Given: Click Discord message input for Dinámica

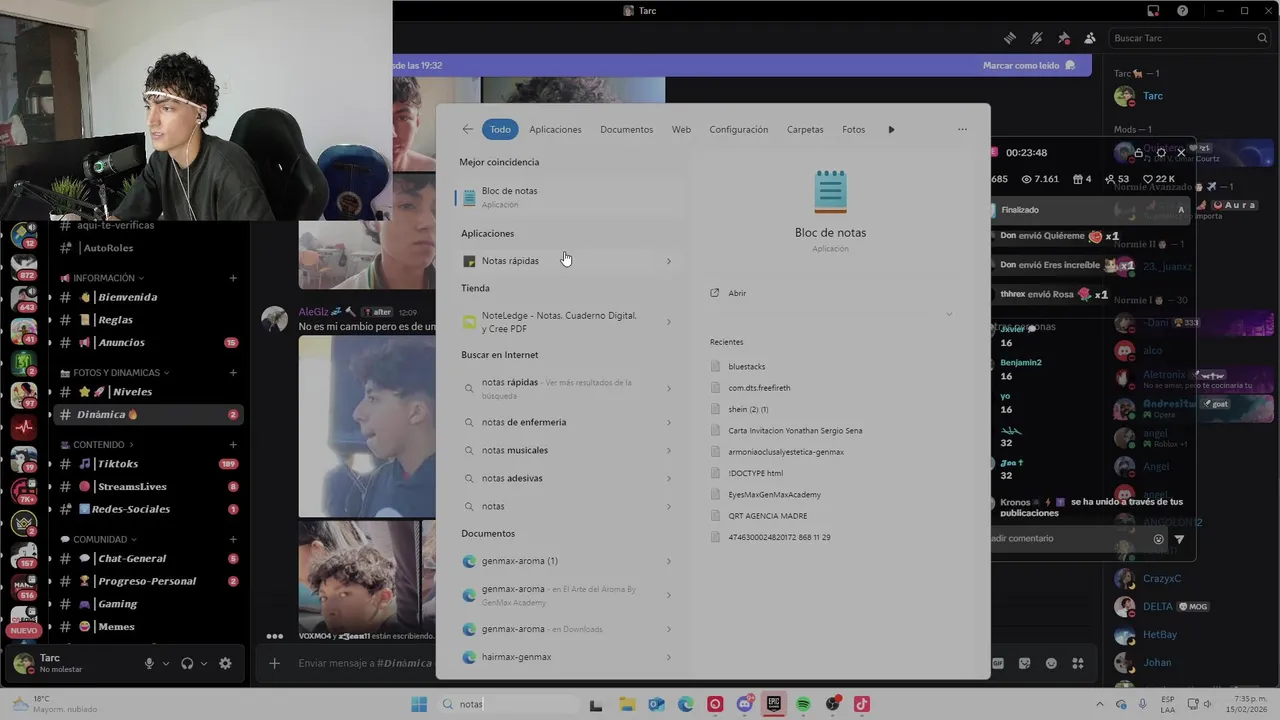Looking at the screenshot, I should click(x=365, y=663).
